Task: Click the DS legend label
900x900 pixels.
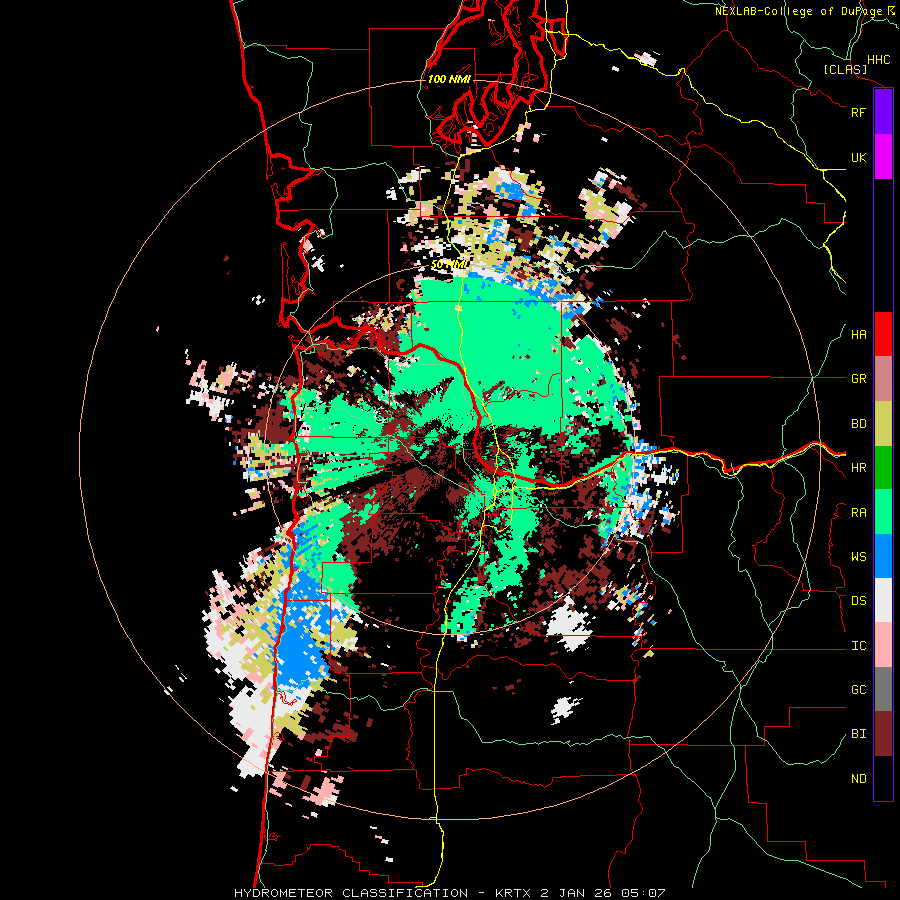Action: (x=858, y=601)
